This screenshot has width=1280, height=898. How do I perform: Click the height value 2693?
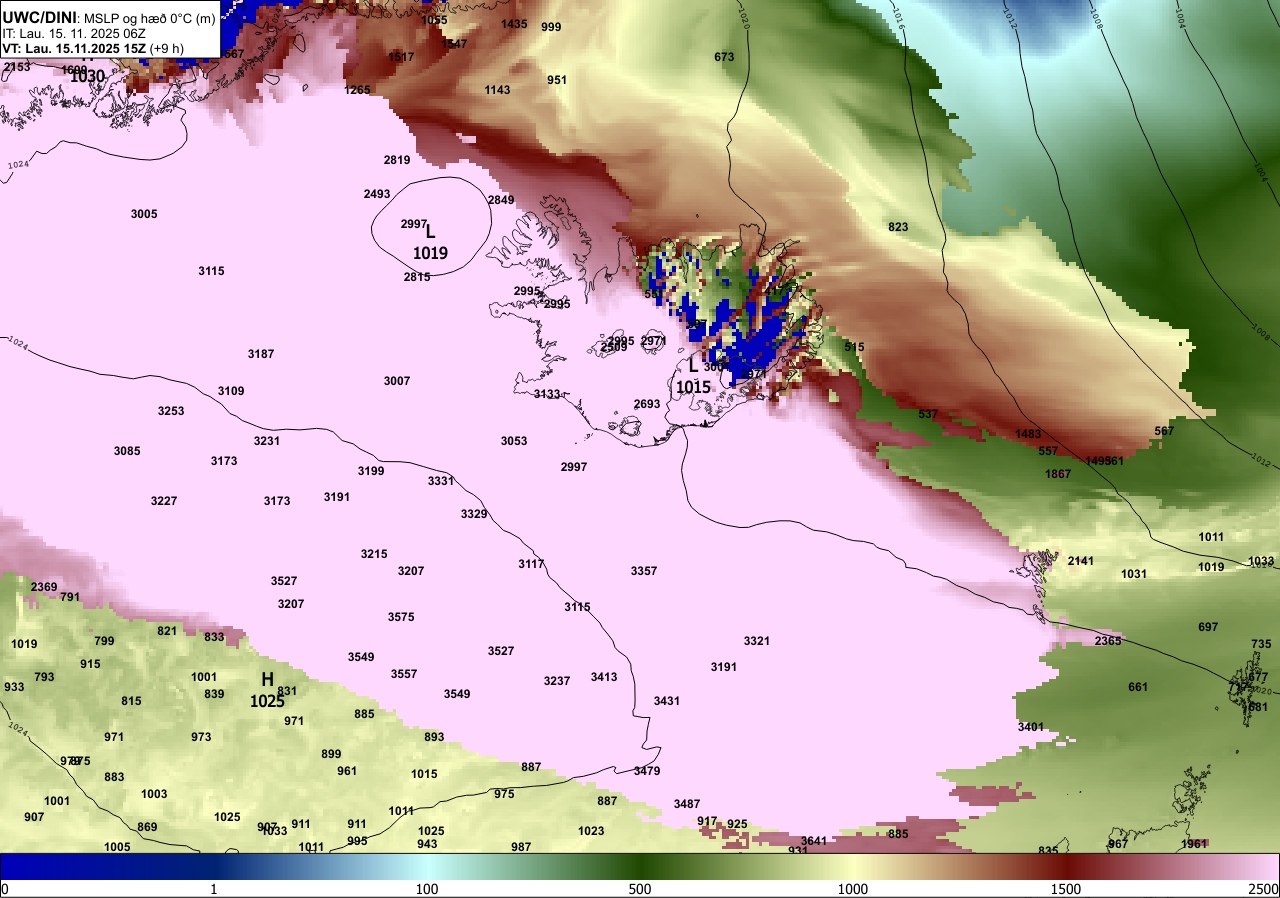click(647, 404)
